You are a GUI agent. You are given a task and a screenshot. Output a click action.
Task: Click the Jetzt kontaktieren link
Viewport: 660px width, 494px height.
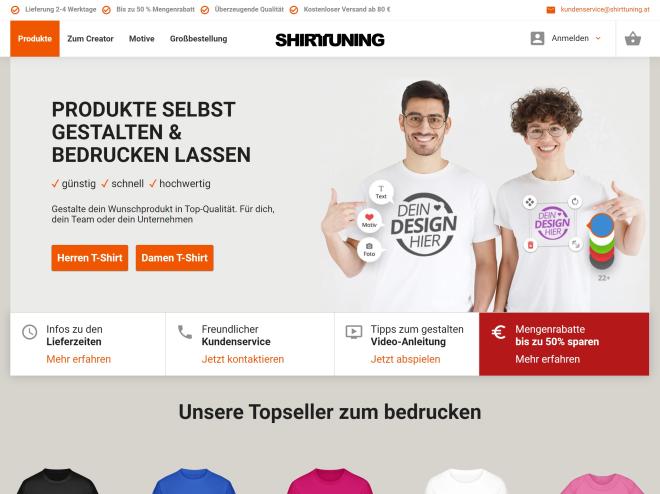(243, 359)
